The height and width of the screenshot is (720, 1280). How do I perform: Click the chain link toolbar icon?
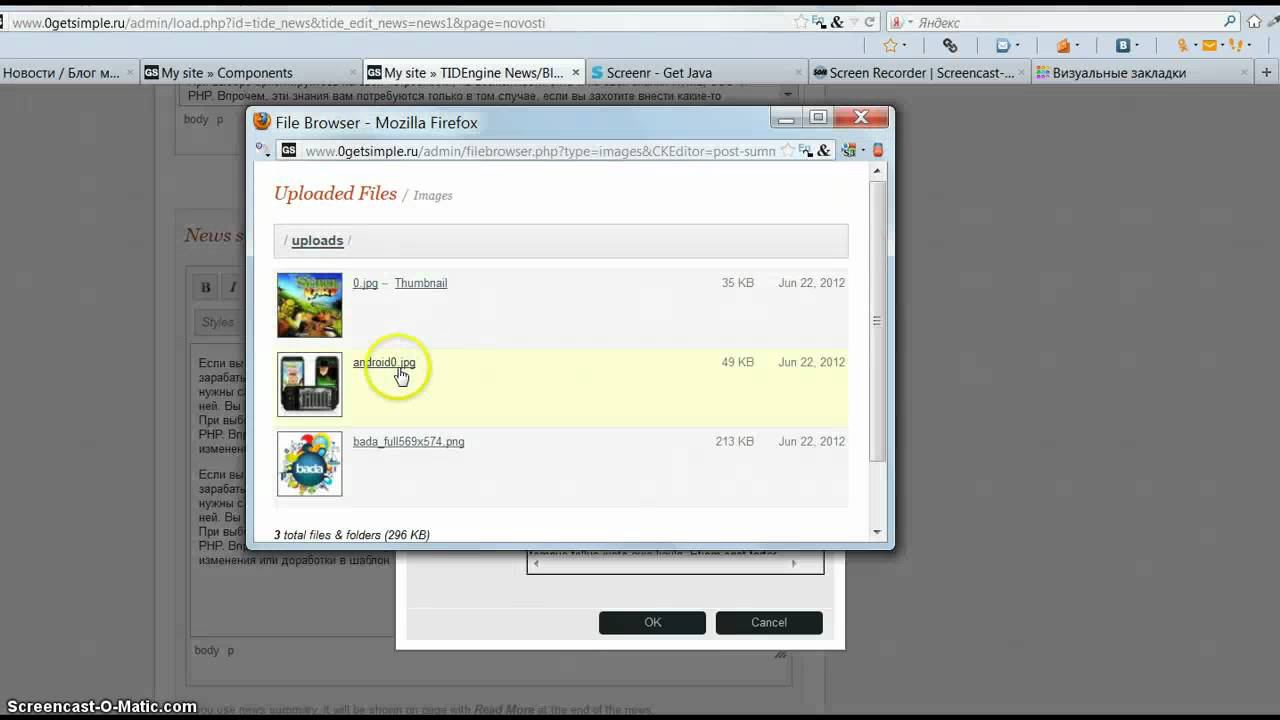coord(950,46)
